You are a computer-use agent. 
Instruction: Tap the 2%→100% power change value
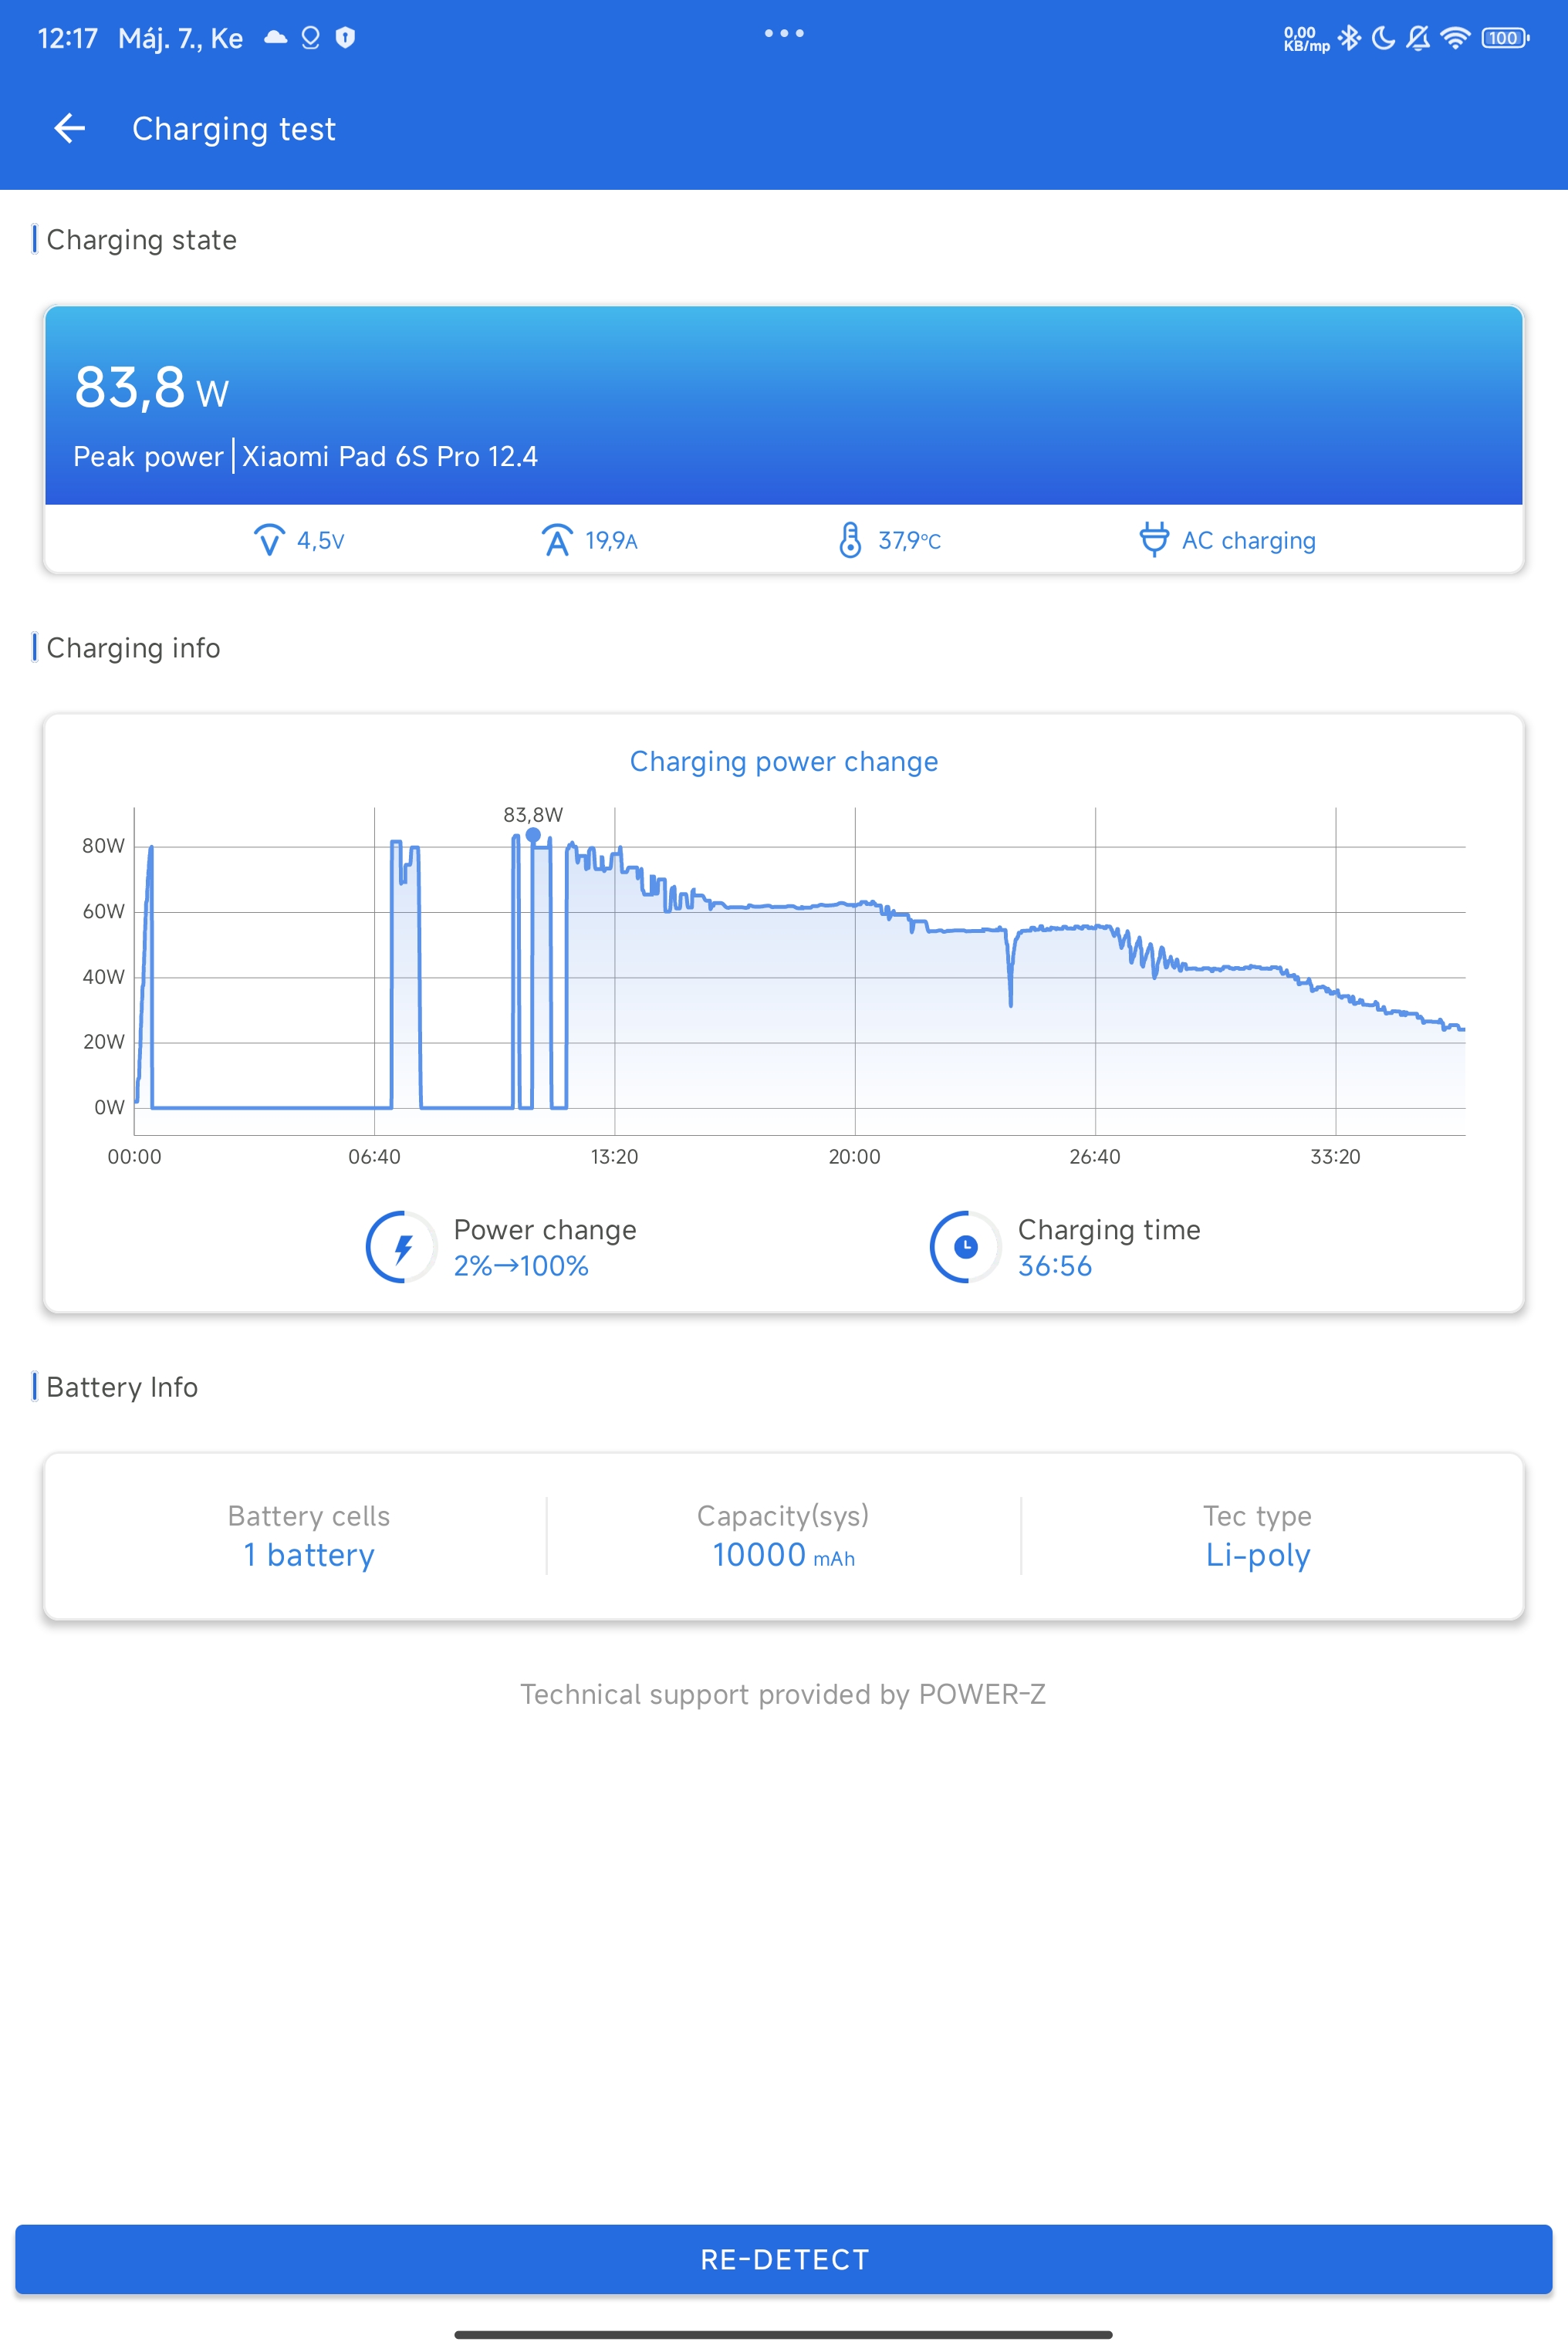click(x=521, y=1266)
